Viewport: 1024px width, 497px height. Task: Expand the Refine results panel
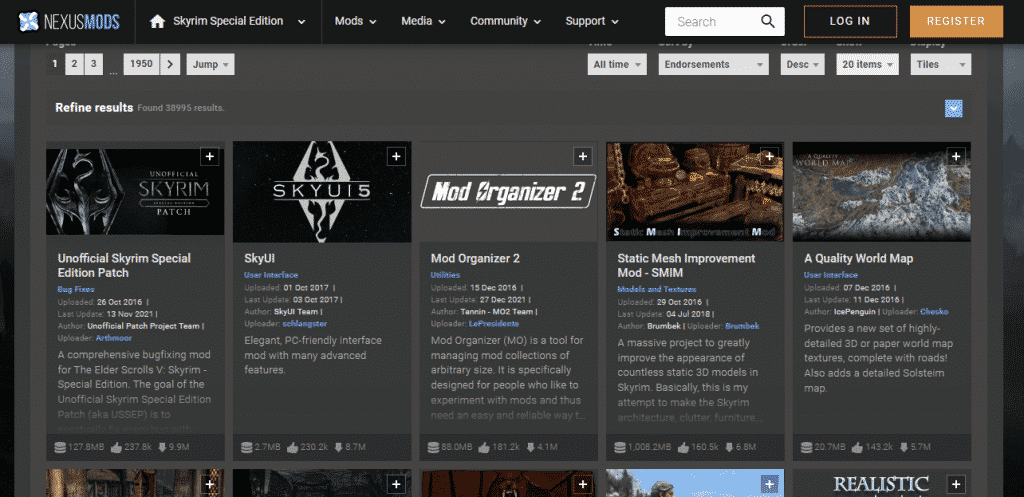tap(953, 108)
